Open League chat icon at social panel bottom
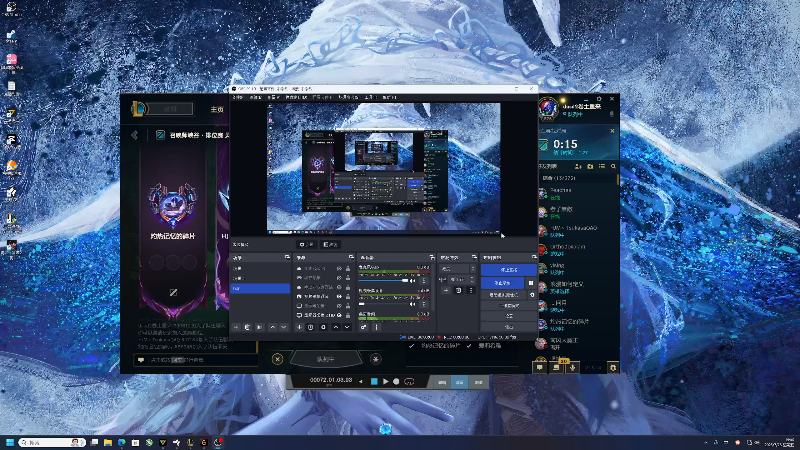Image resolution: width=800 pixels, height=450 pixels. (540, 367)
